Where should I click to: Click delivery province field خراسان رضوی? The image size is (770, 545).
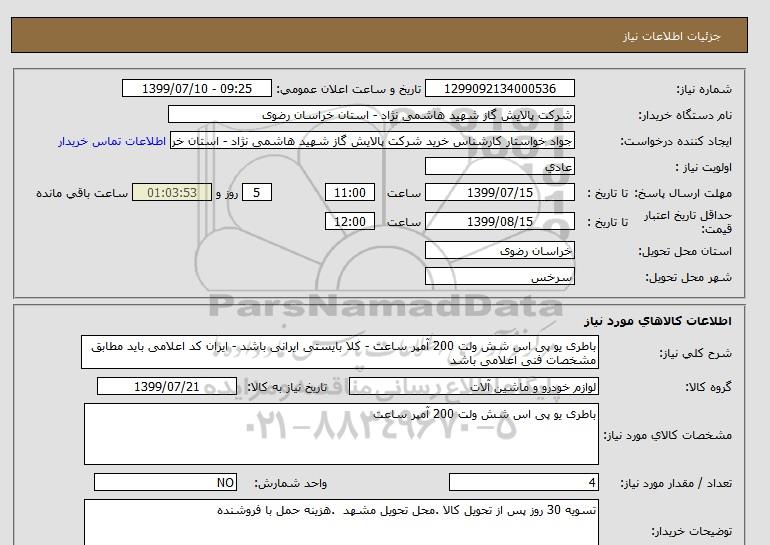[499, 250]
